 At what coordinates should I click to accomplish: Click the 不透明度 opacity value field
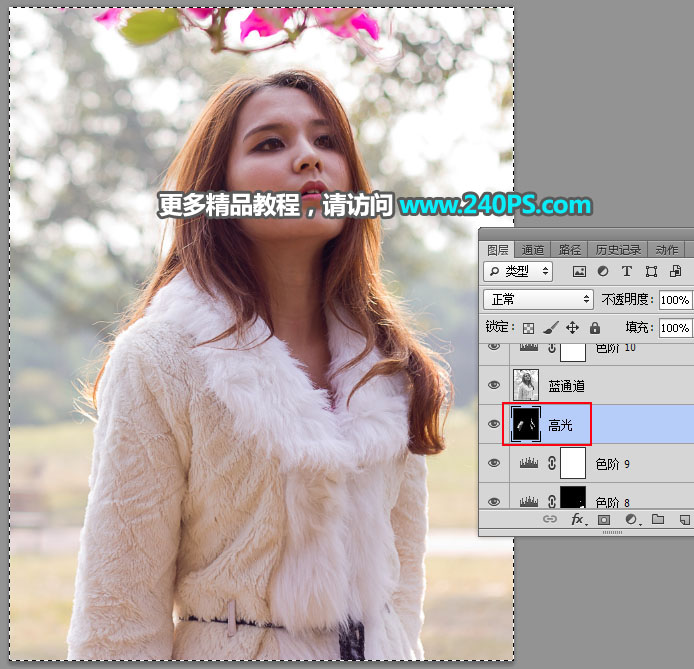[675, 300]
